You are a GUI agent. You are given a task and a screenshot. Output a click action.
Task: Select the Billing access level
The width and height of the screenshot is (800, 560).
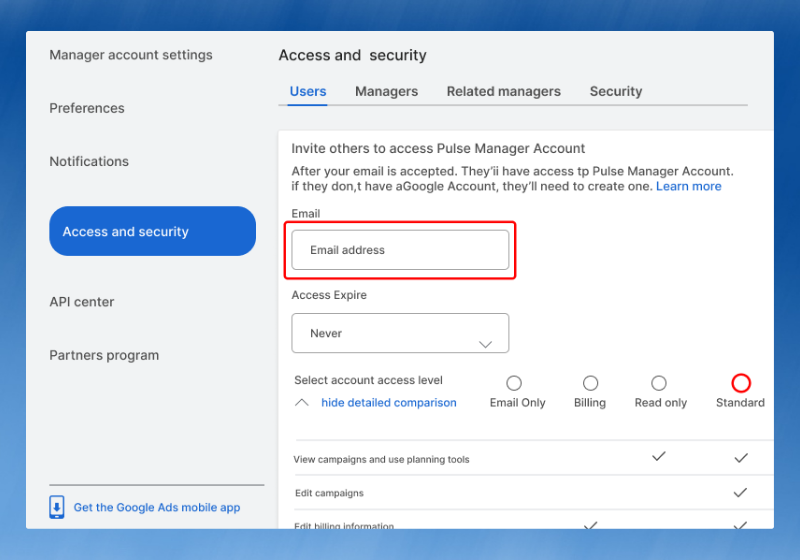pos(590,383)
